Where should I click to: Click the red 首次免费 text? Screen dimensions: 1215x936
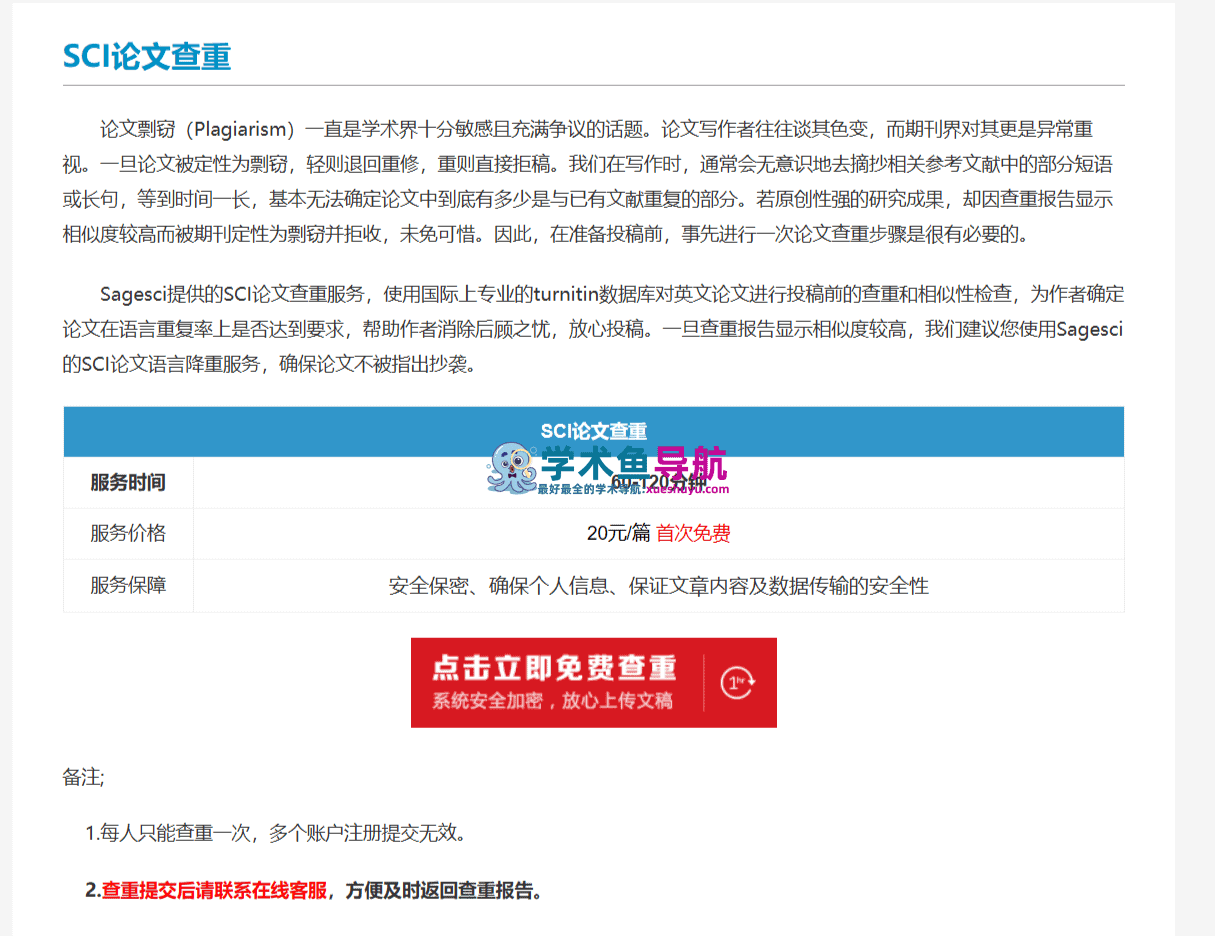click(x=693, y=533)
